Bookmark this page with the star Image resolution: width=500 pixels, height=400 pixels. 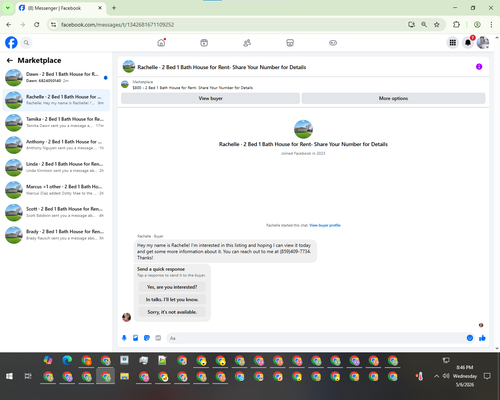click(437, 25)
